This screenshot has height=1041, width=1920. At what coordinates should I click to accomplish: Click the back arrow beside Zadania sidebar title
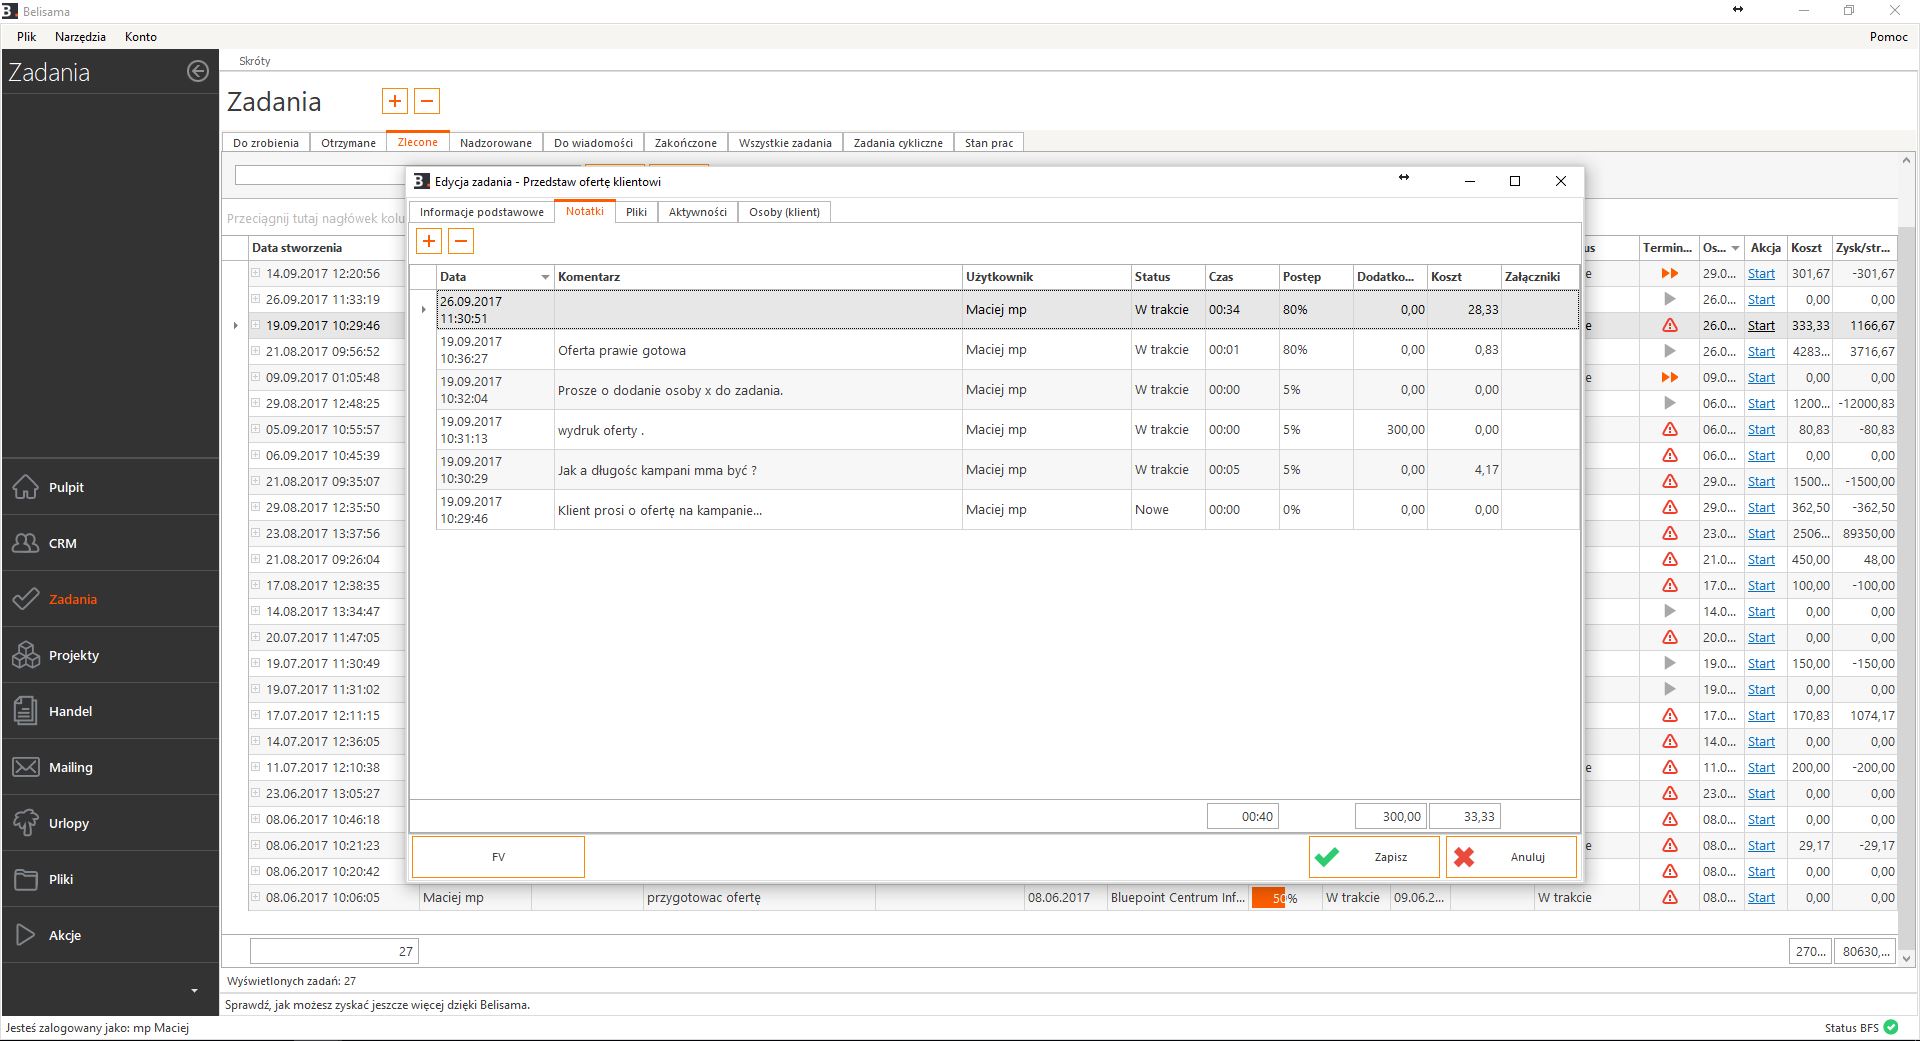198,71
